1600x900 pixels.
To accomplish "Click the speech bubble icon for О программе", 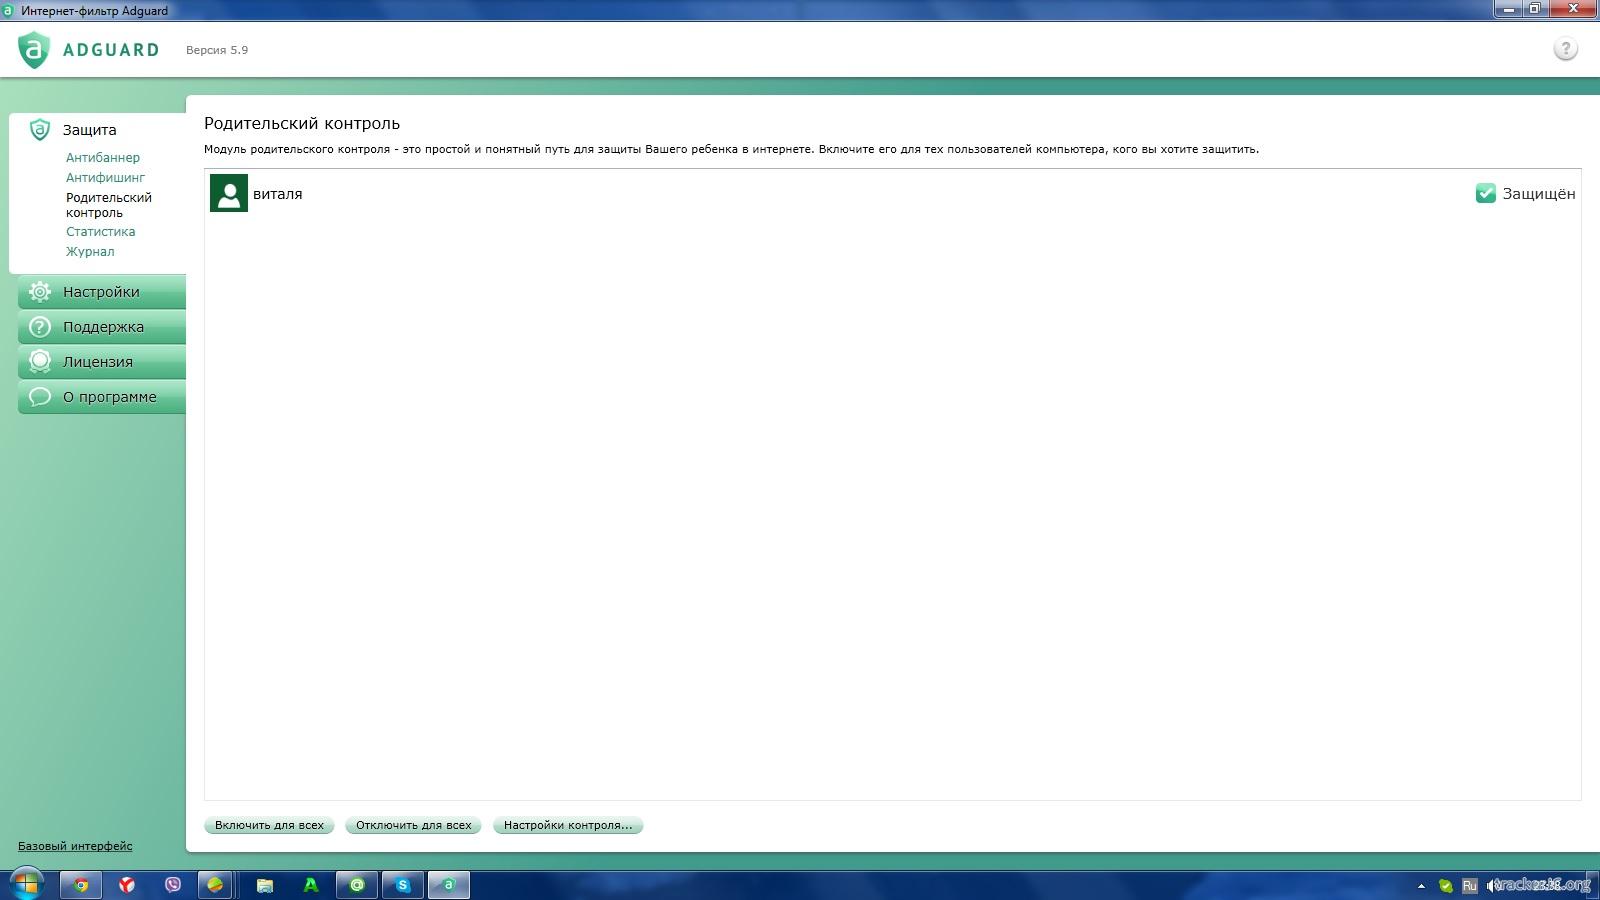I will [x=40, y=397].
